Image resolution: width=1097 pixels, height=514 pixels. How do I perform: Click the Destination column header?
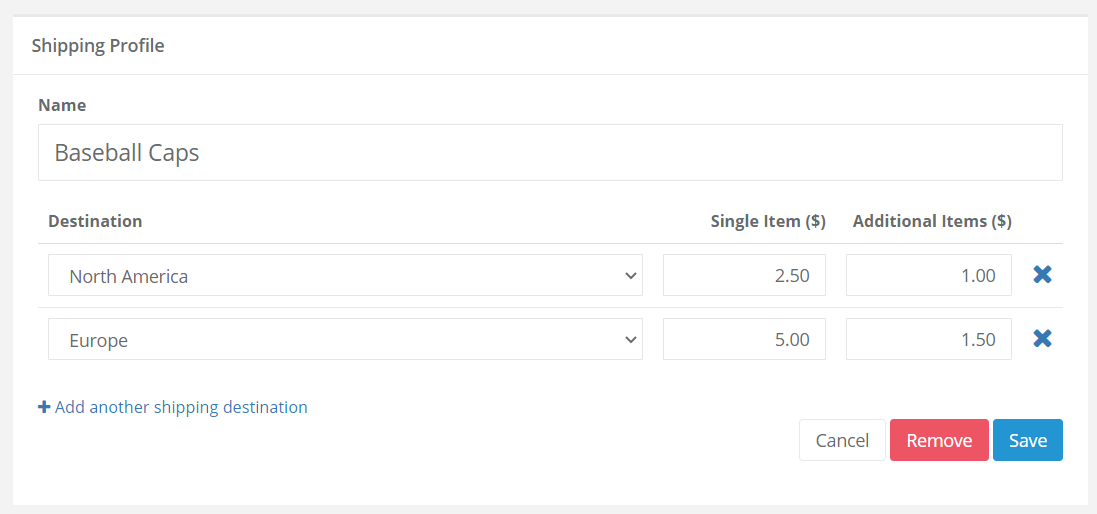[x=95, y=222]
